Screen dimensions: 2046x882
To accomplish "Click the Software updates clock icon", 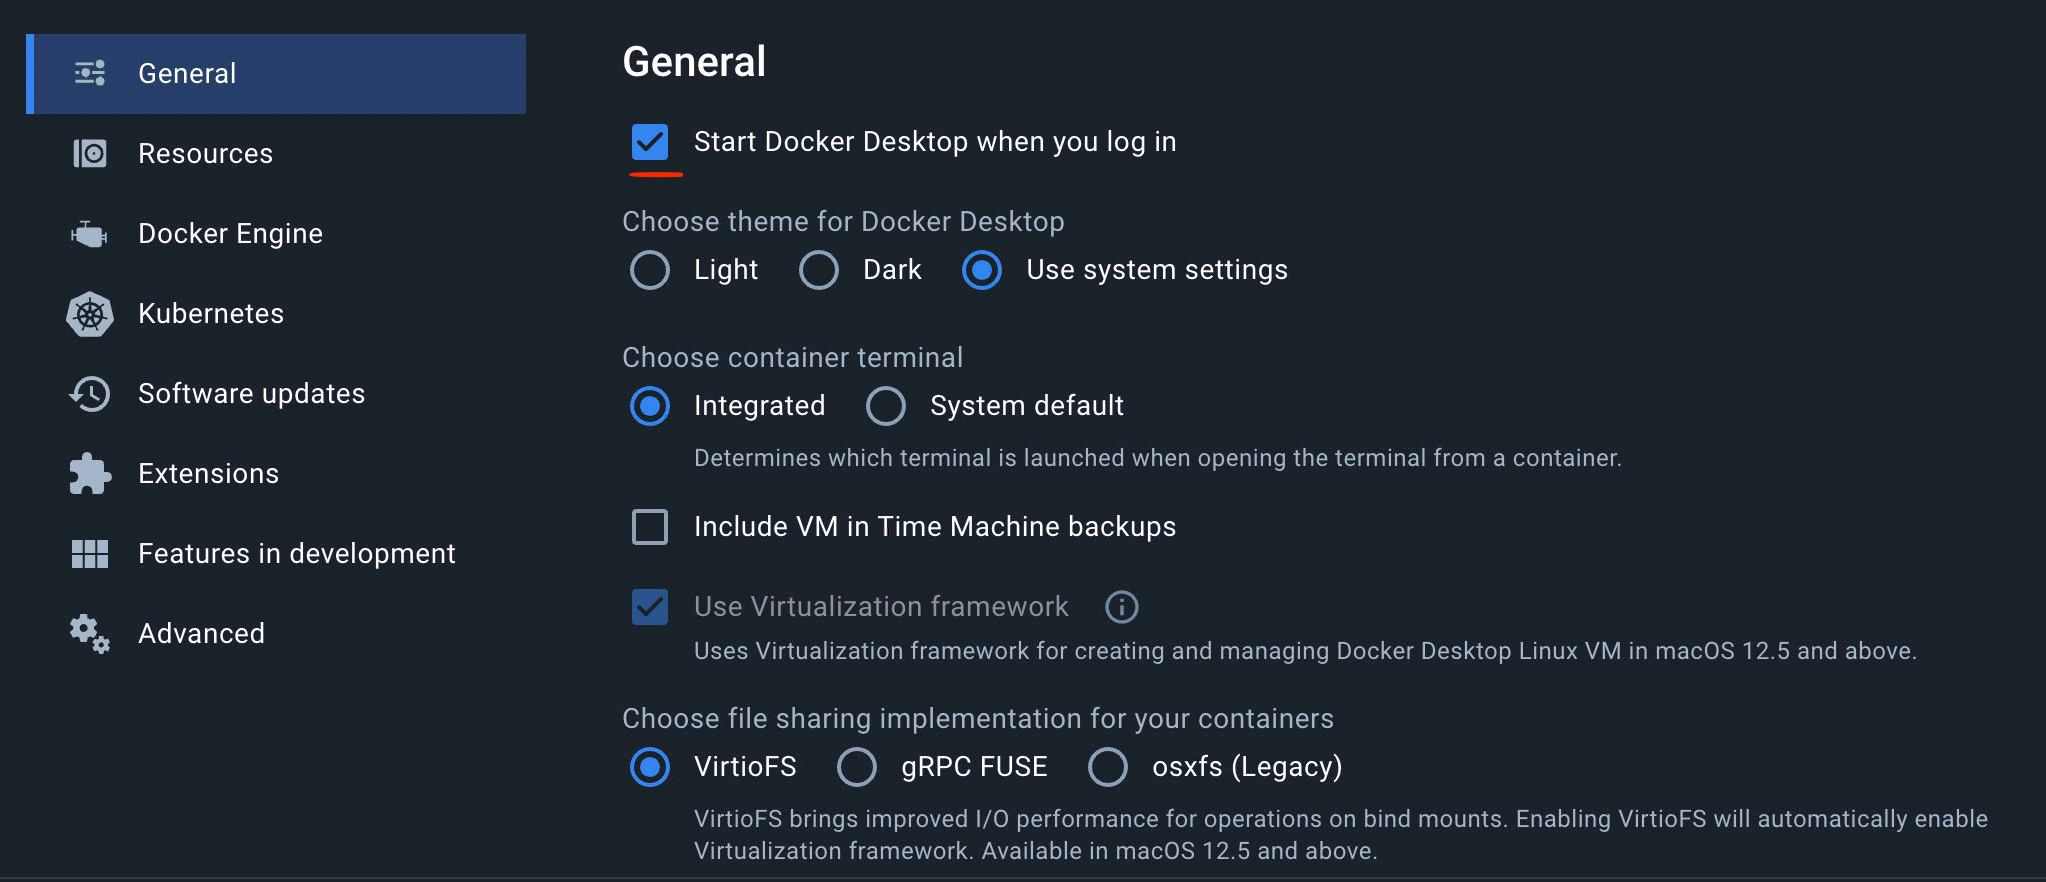I will point(90,394).
